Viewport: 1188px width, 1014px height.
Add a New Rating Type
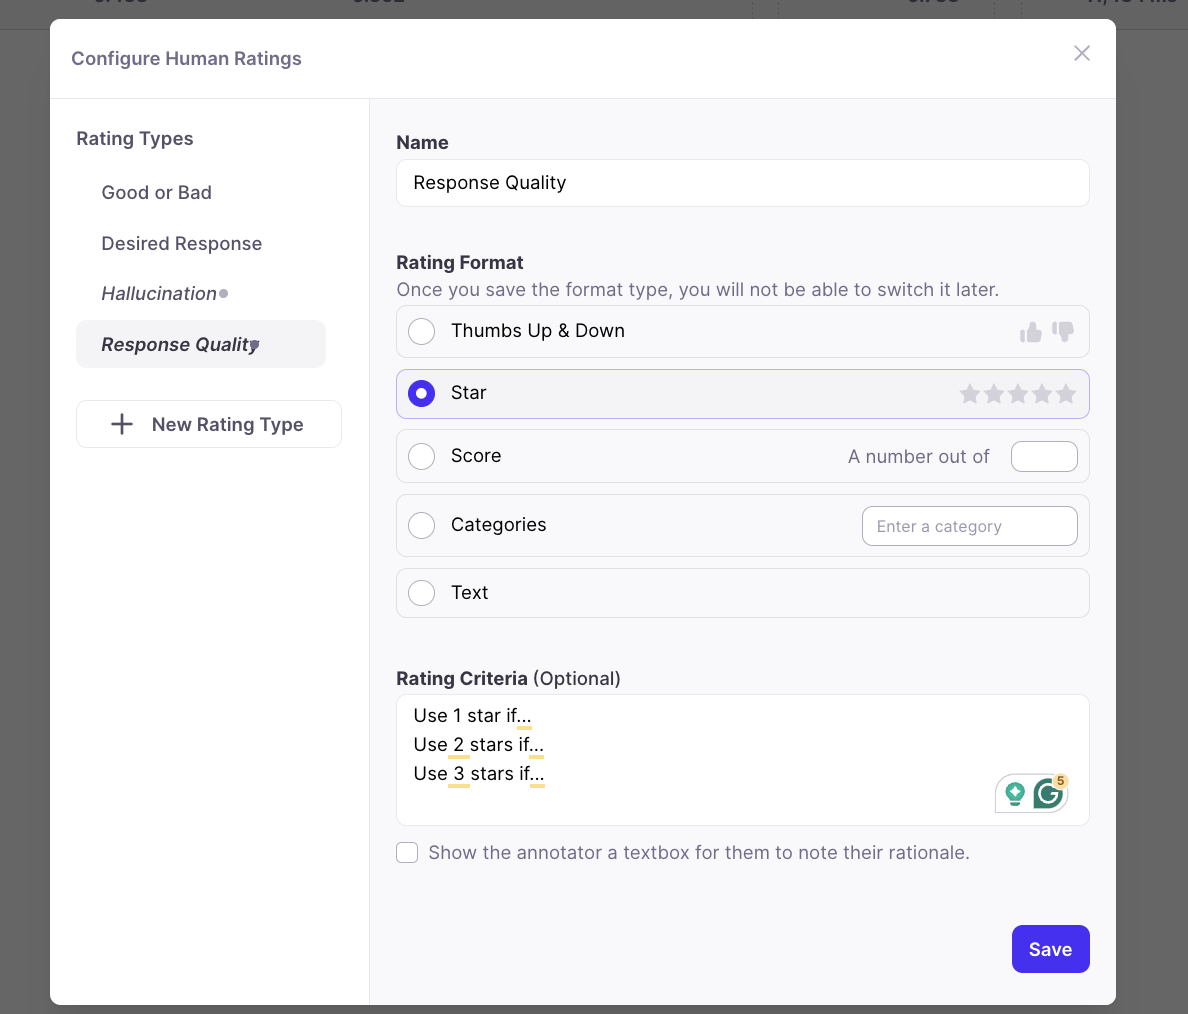click(x=208, y=424)
